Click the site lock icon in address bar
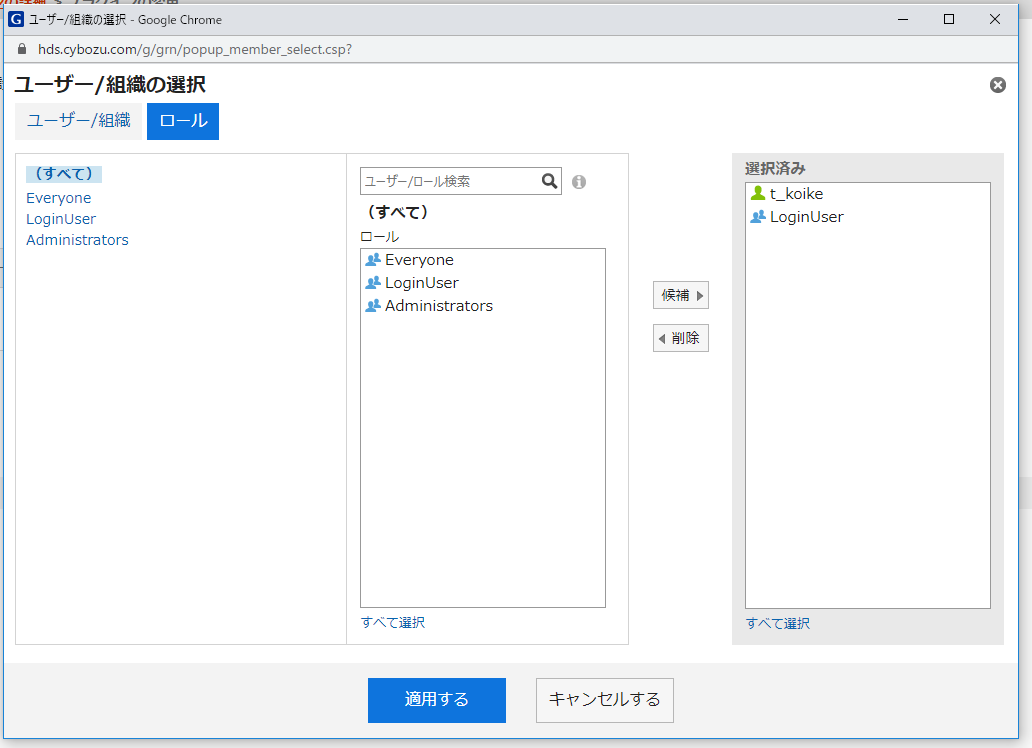This screenshot has height=748, width=1032. (x=24, y=49)
